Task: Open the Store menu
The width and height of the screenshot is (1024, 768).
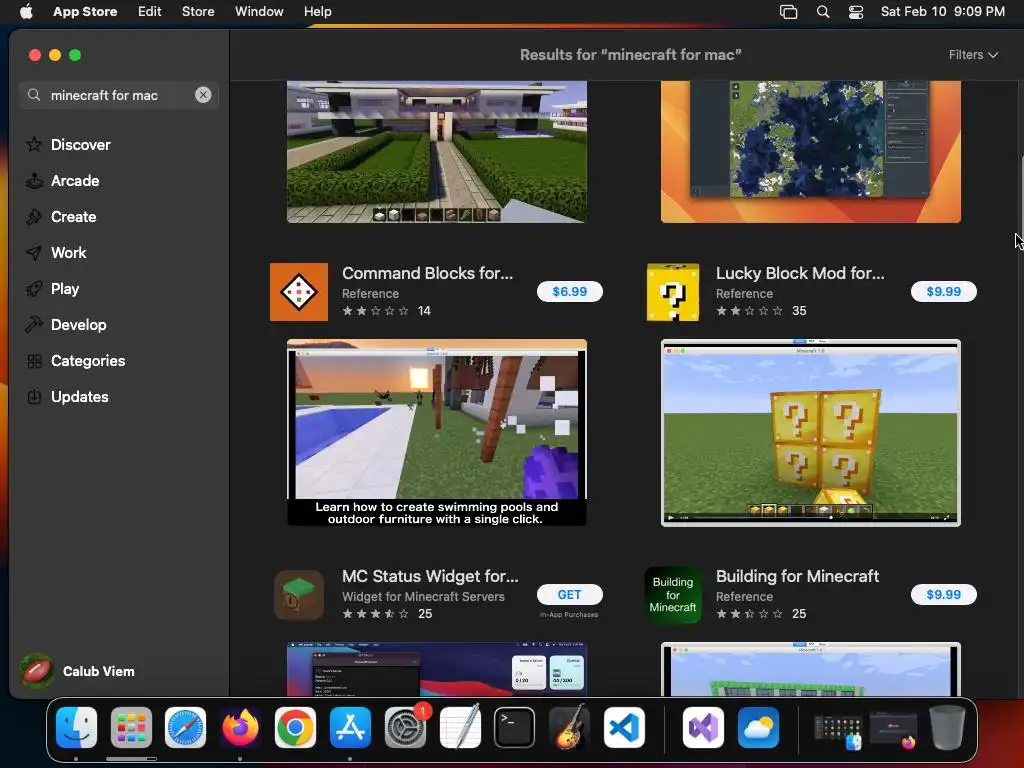Action: [198, 11]
